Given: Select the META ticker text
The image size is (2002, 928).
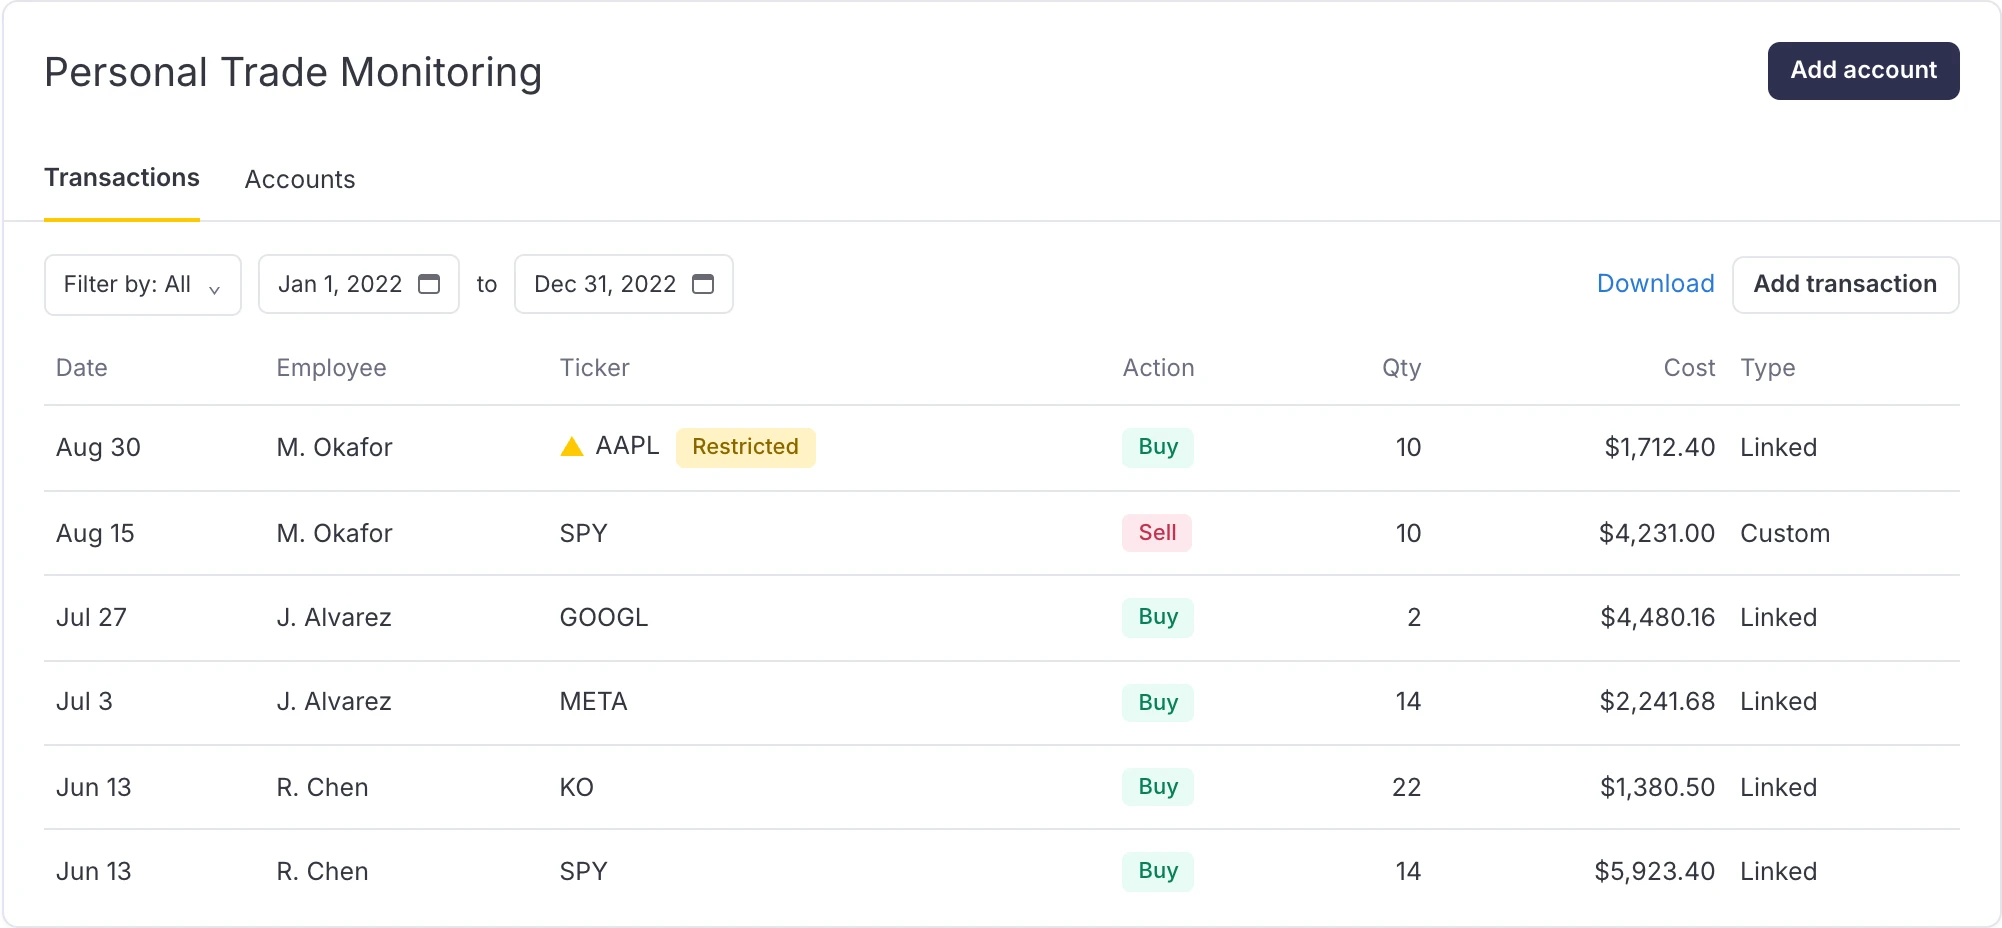Looking at the screenshot, I should pos(593,701).
